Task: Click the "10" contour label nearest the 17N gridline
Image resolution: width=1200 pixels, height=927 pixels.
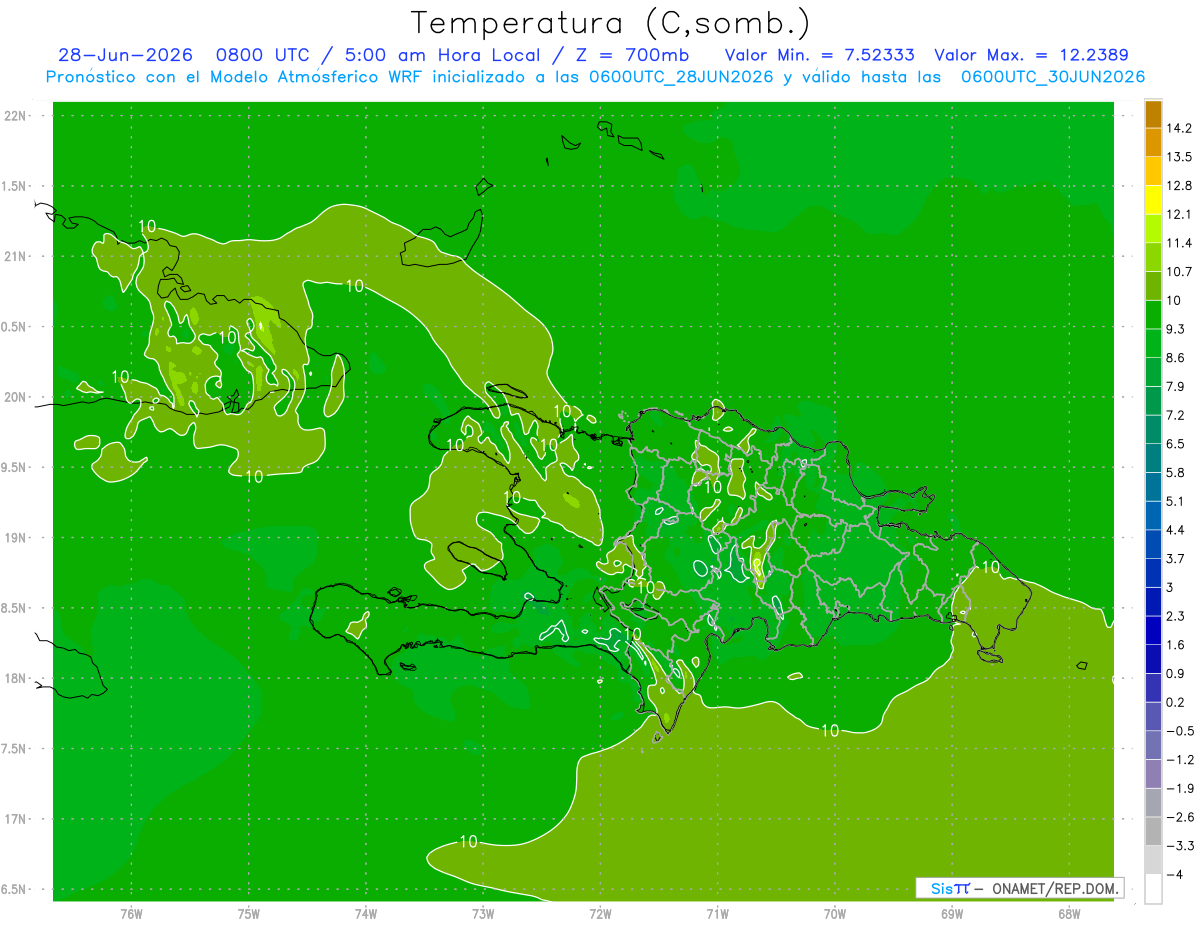Action: (468, 841)
